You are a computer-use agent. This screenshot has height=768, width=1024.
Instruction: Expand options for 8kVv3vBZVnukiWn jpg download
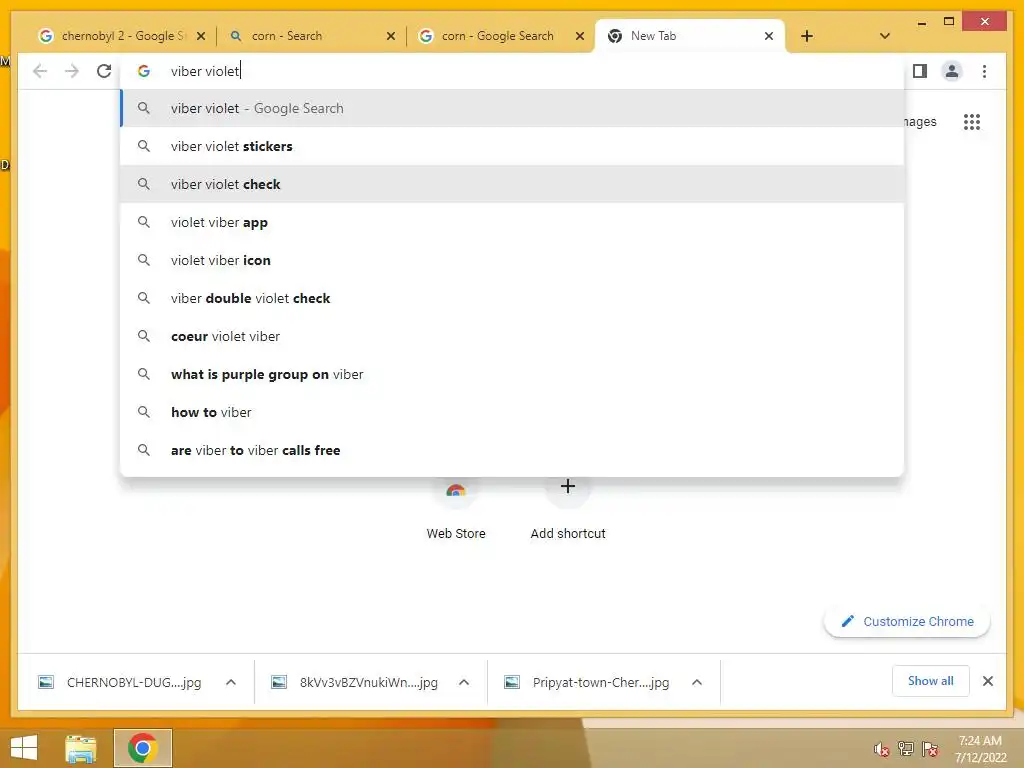click(x=464, y=682)
